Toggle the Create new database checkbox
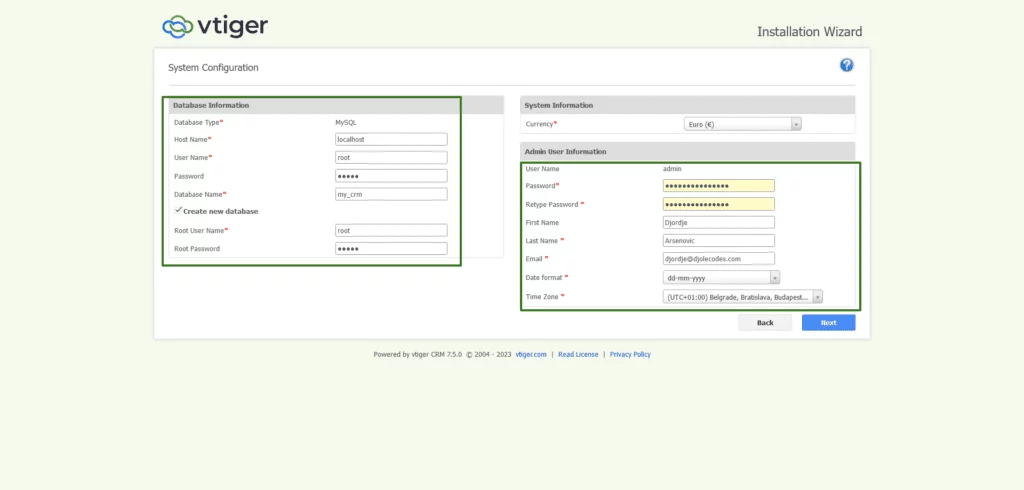This screenshot has height=490, width=1024. (x=178, y=210)
